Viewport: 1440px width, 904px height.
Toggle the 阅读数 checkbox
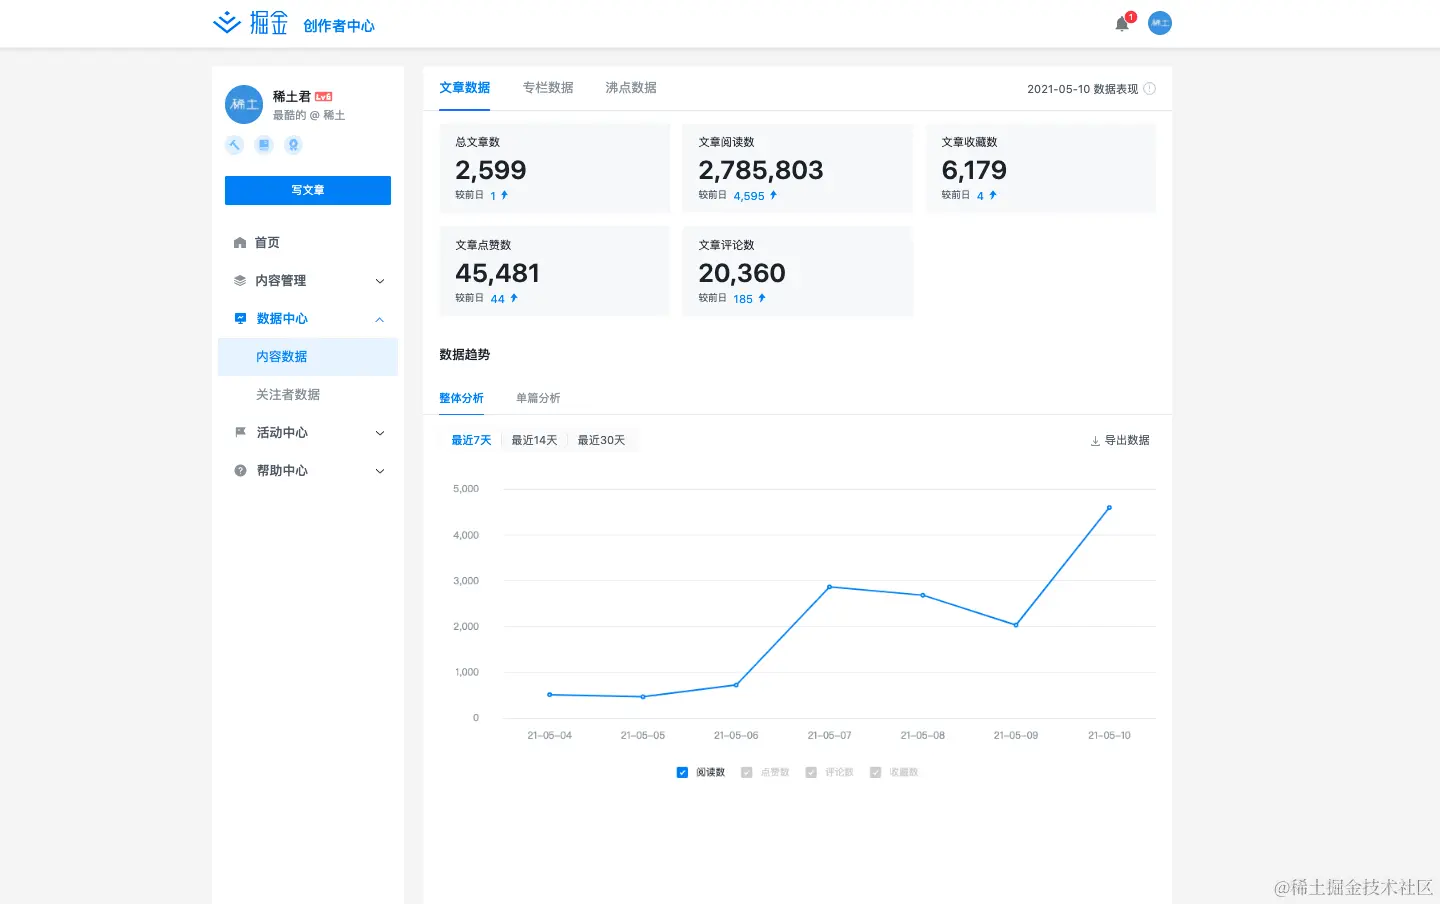click(682, 773)
